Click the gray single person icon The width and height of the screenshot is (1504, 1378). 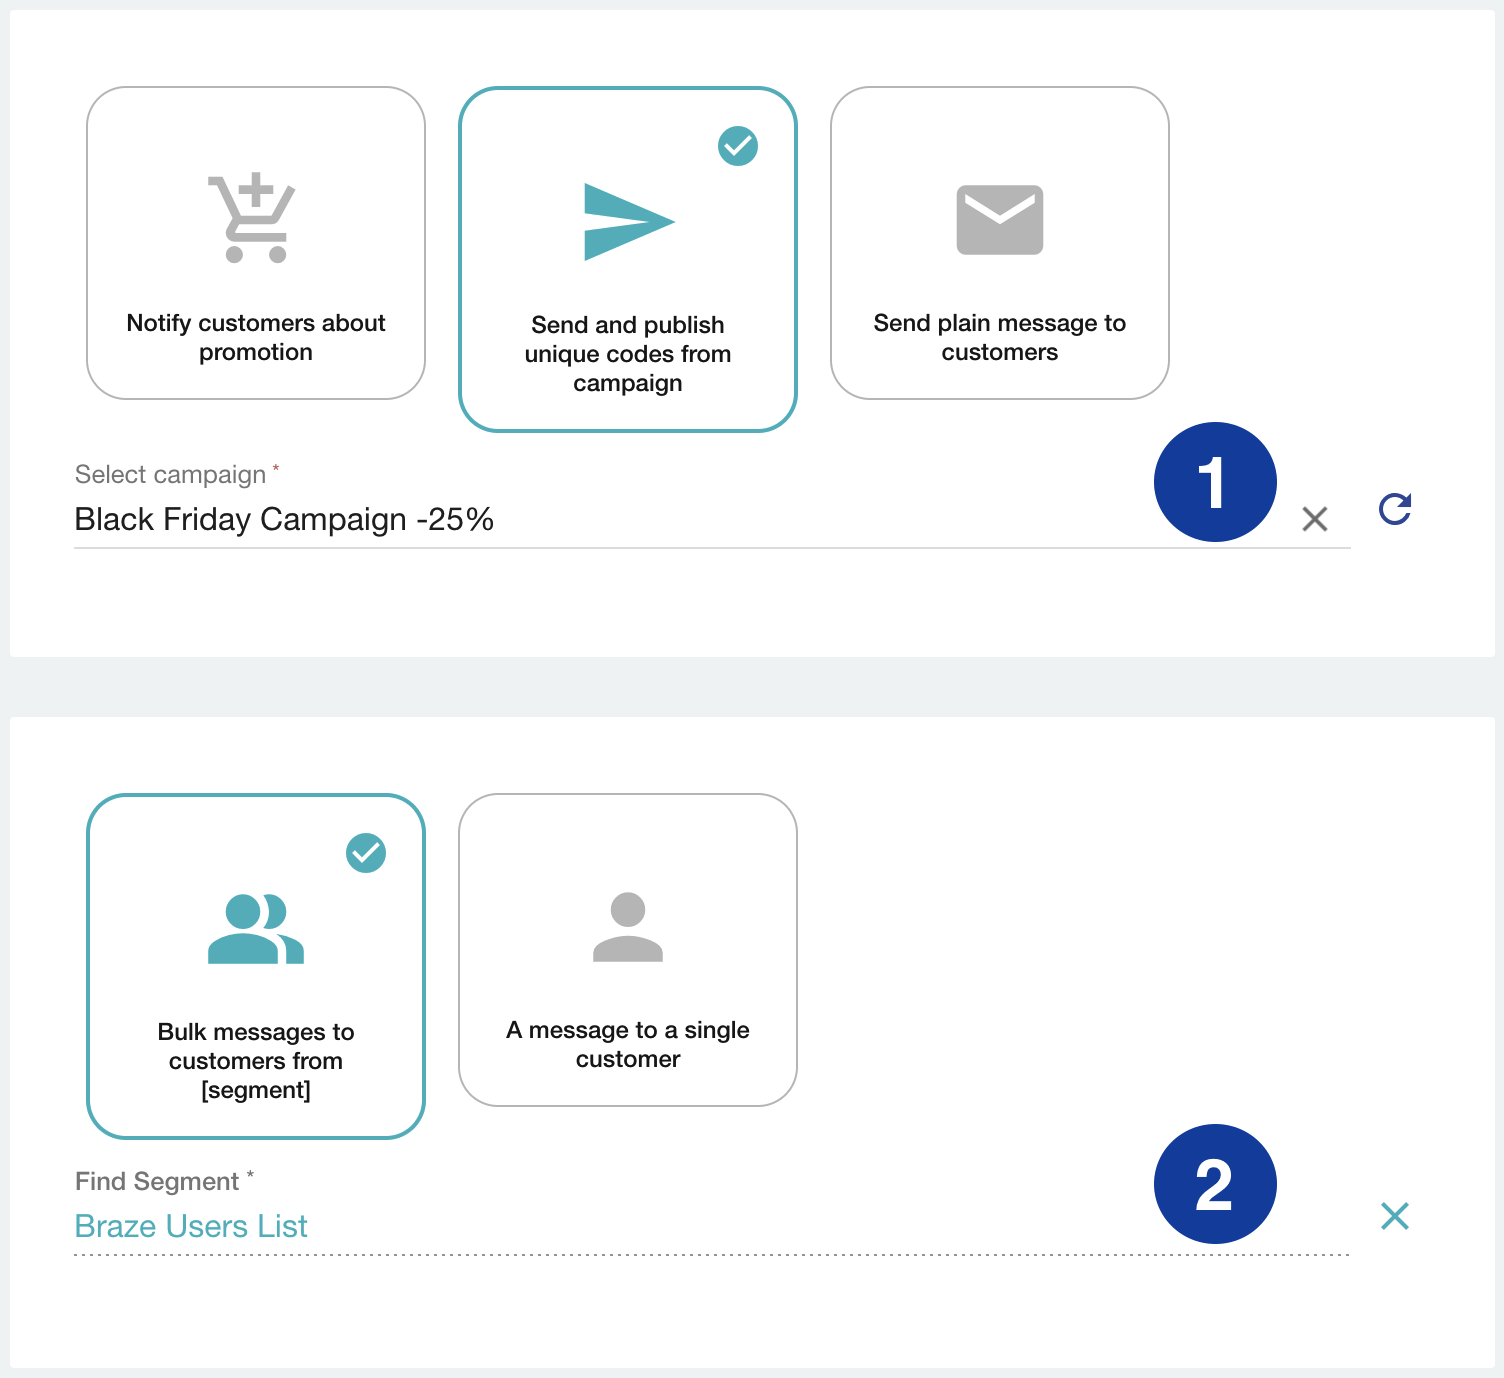click(627, 927)
